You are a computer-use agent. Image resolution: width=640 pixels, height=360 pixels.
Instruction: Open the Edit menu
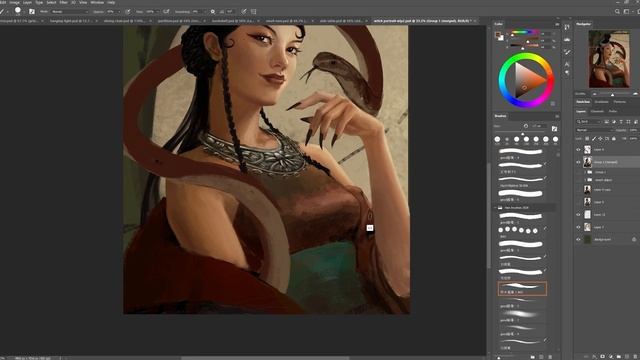[3, 2]
